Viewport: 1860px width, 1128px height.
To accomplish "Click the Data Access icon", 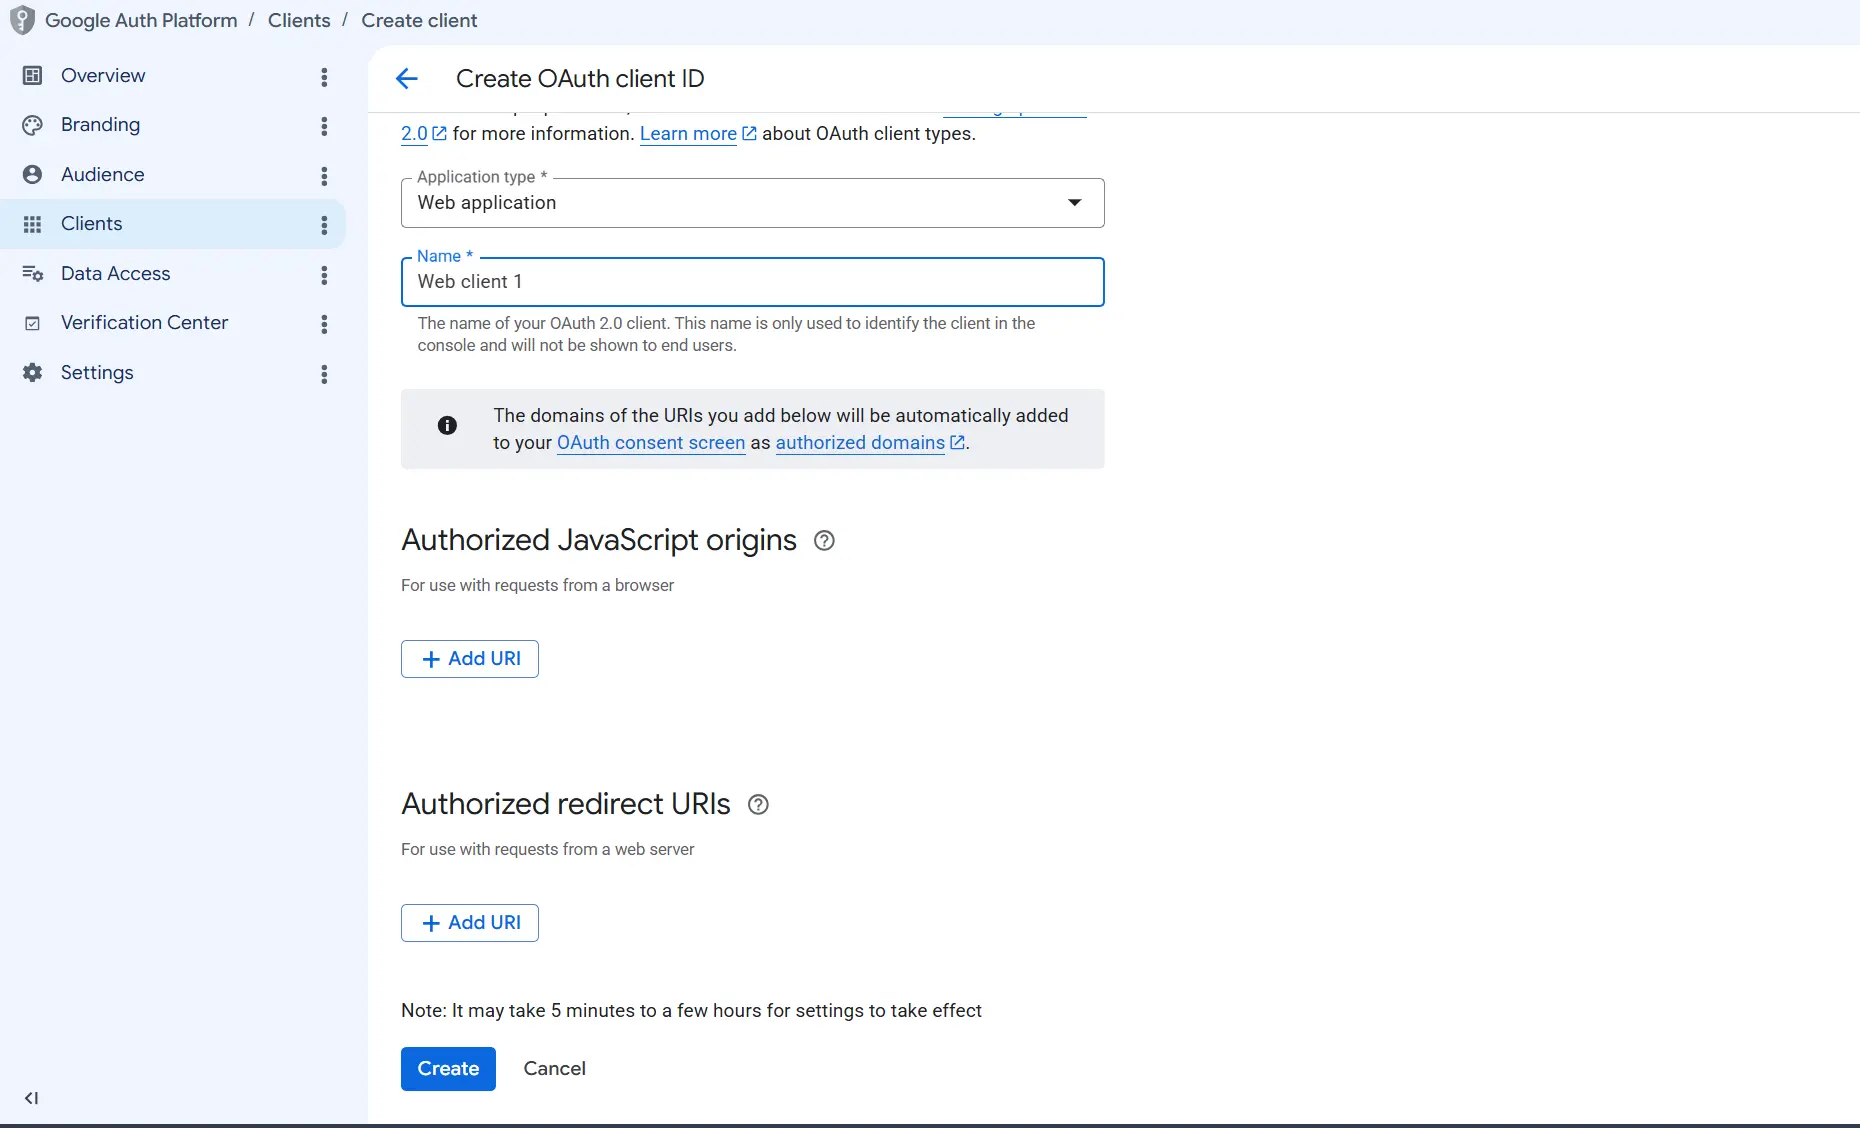I will pos(32,274).
